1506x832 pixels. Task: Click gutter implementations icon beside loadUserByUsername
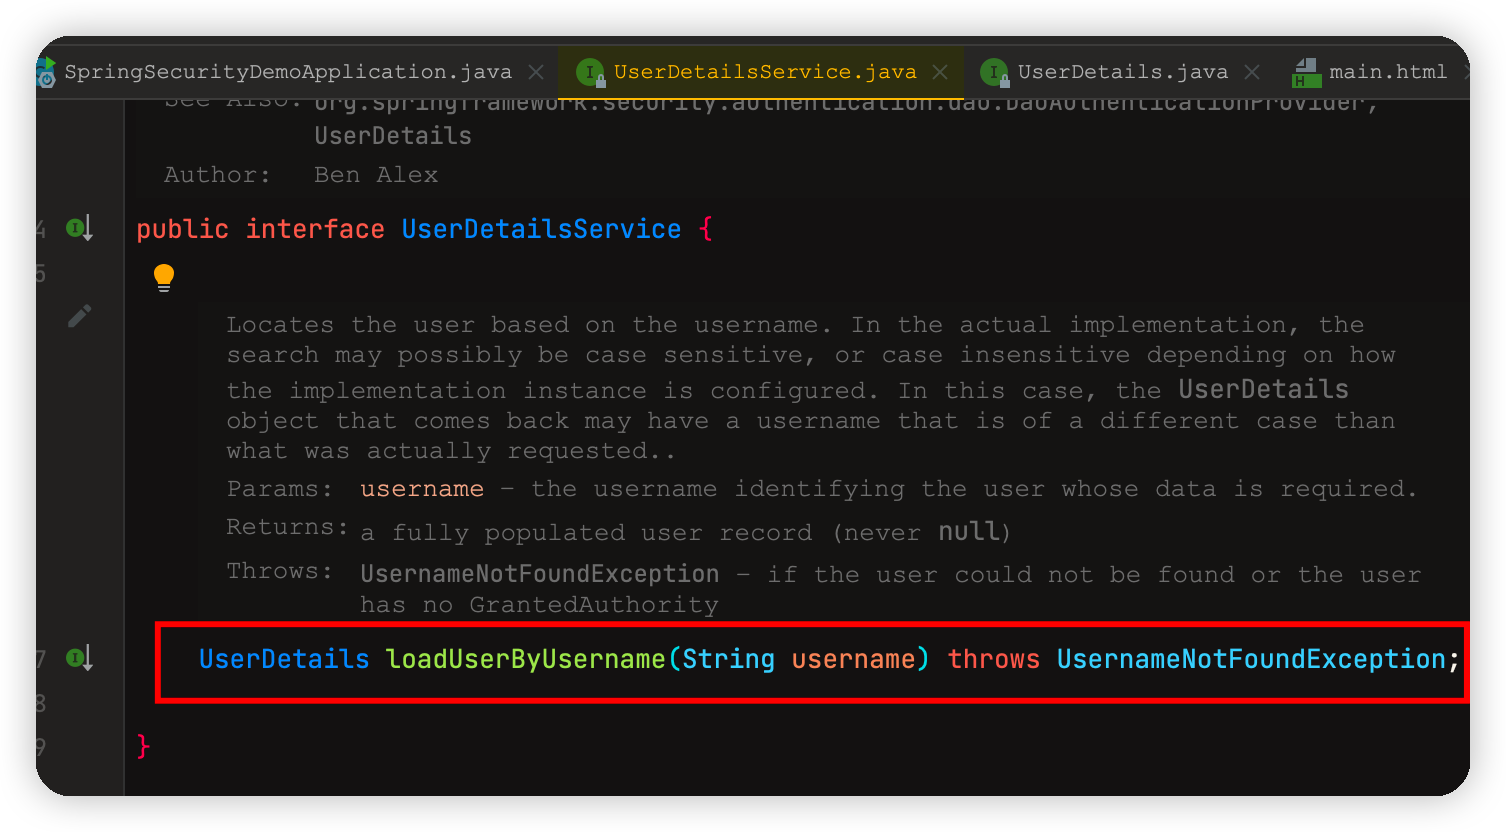(80, 658)
